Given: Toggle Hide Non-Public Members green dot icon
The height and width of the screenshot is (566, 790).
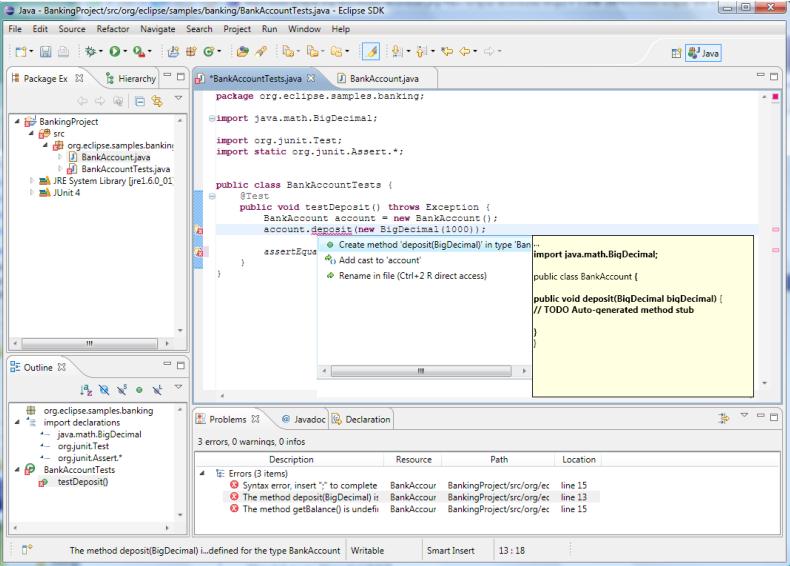Looking at the screenshot, I should tap(139, 390).
